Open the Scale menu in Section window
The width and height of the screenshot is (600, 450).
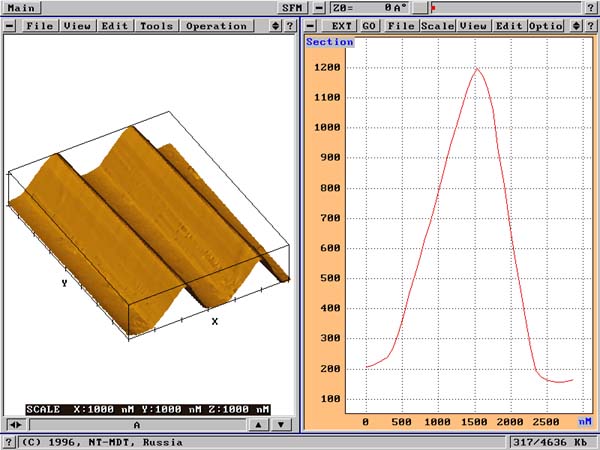point(437,25)
